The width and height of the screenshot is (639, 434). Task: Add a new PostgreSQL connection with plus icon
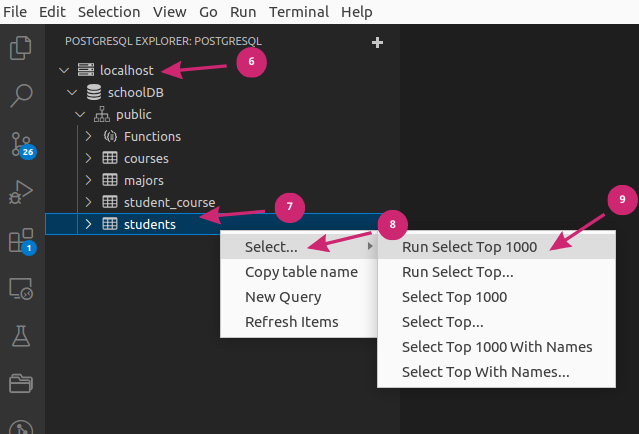[x=377, y=42]
